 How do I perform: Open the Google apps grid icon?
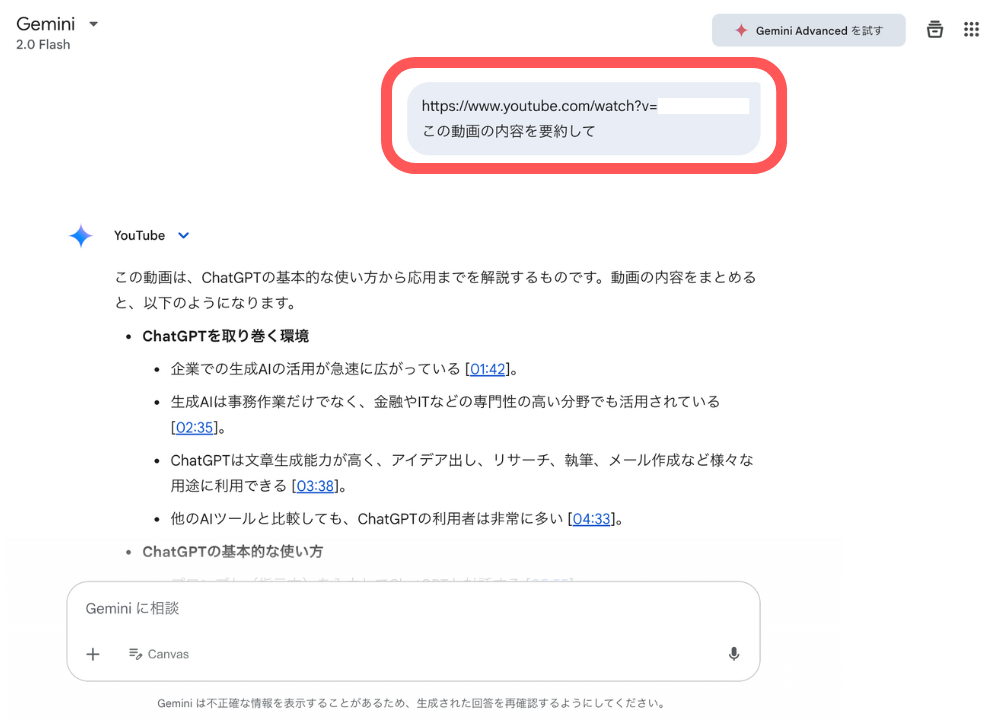(x=971, y=30)
